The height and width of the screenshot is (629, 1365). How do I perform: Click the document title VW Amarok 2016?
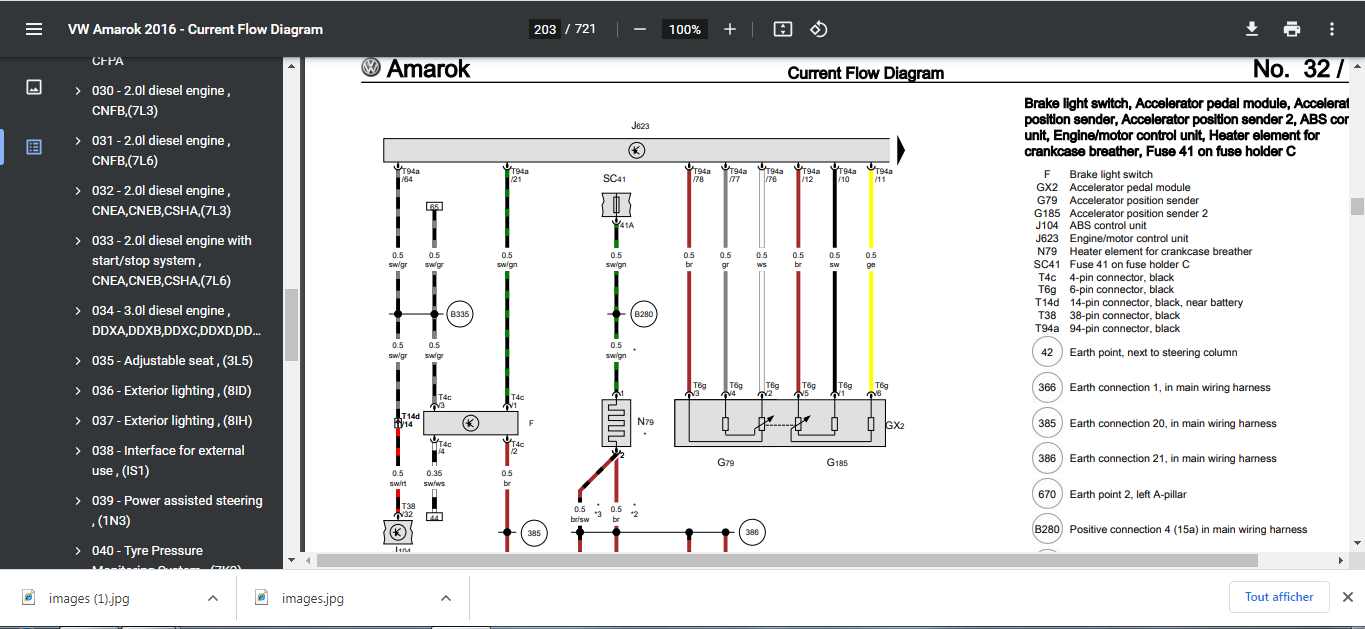click(x=195, y=29)
